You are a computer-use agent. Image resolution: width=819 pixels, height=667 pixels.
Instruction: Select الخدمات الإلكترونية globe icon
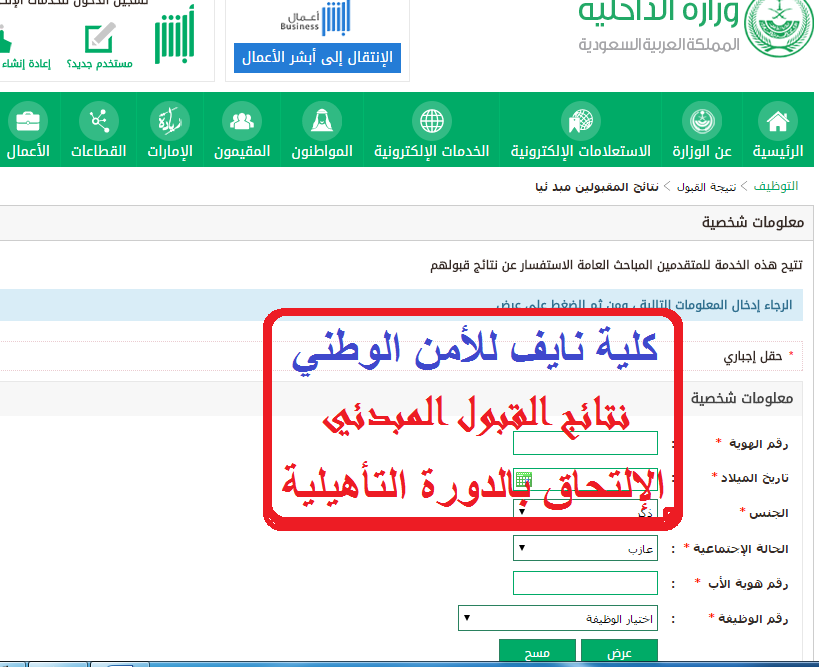431,121
